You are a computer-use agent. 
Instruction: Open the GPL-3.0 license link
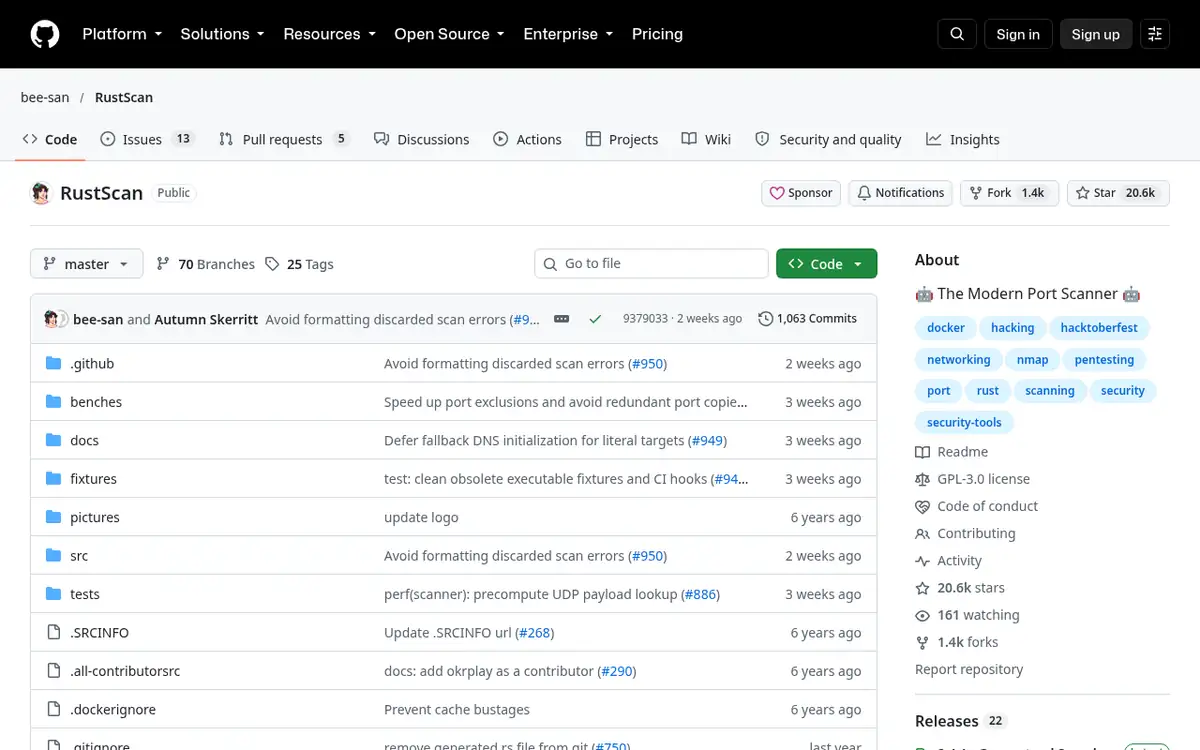(x=983, y=479)
